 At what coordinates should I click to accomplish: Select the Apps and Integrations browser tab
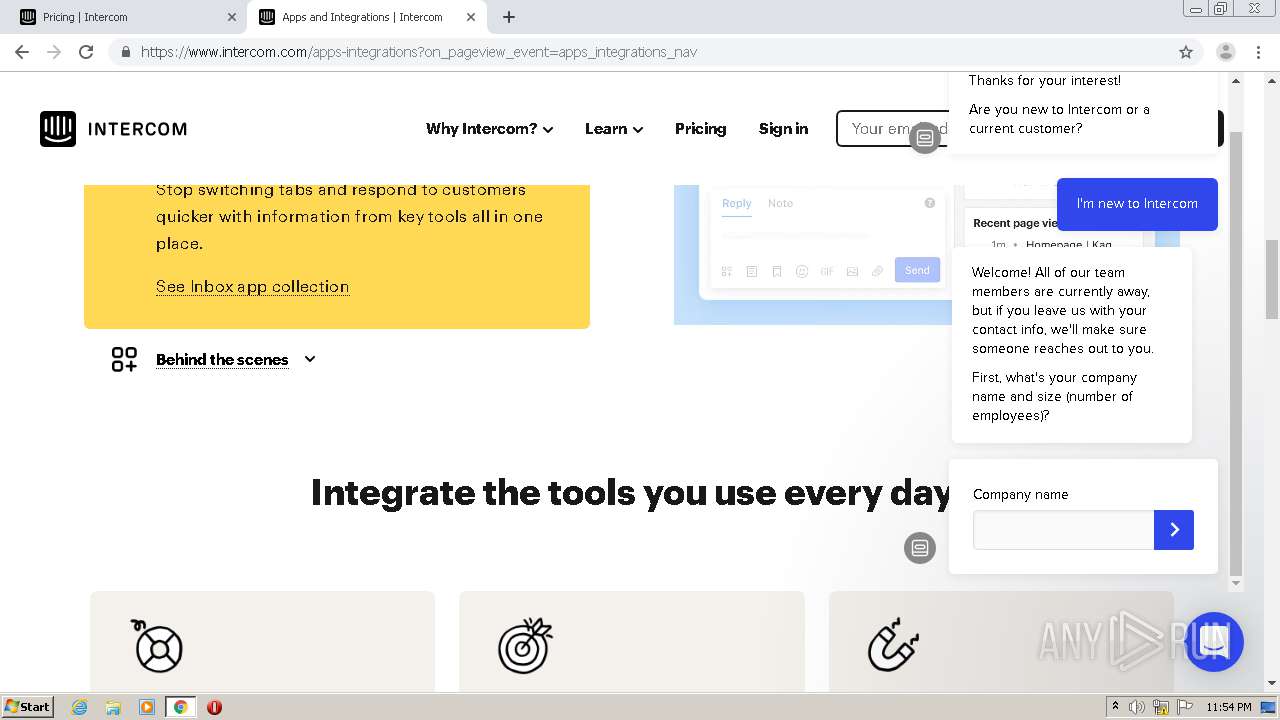(362, 17)
